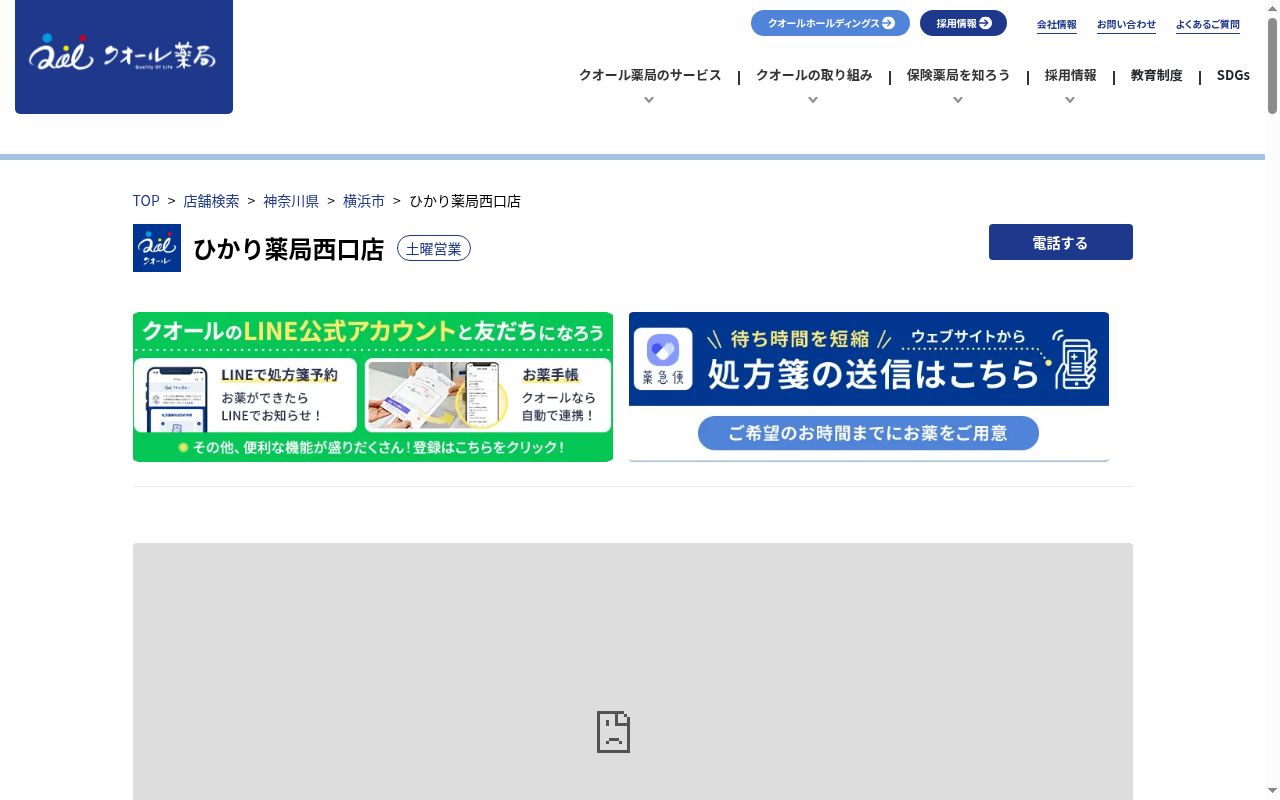Go to 横浜市 in the breadcrumb

point(364,201)
